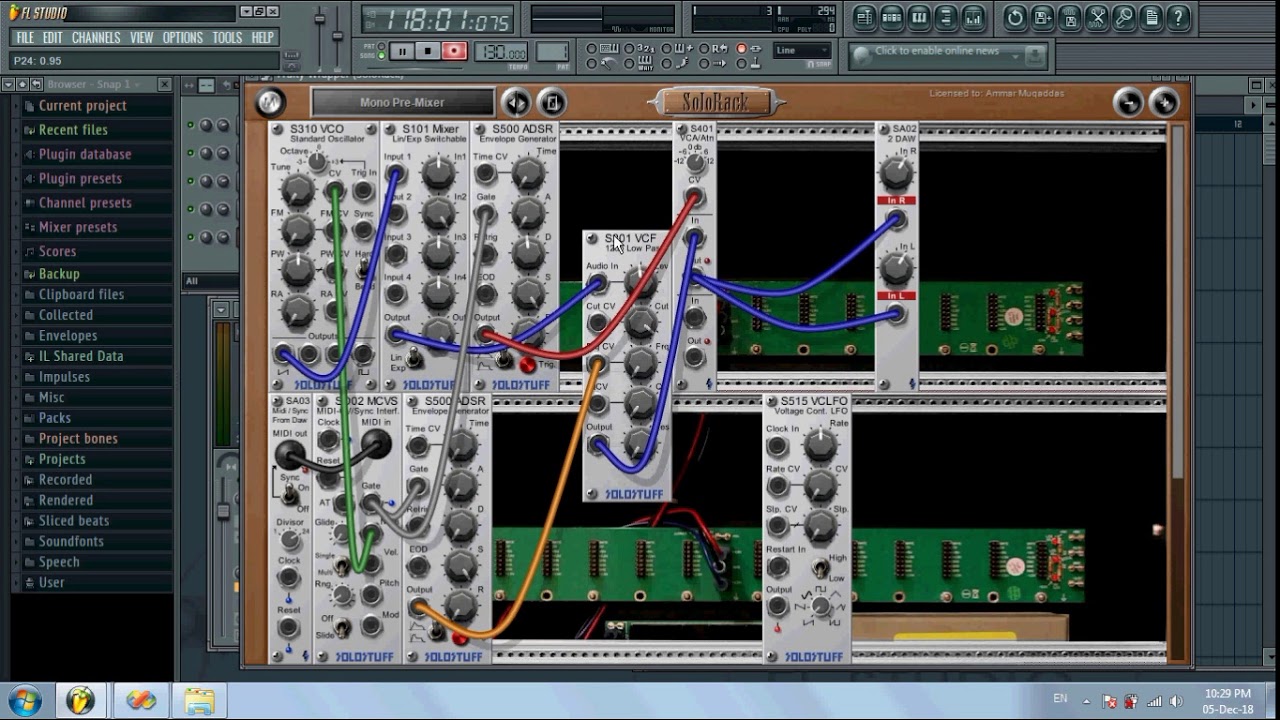The image size is (1280, 720).
Task: Click the render/export disk icon
Action: [1070, 17]
